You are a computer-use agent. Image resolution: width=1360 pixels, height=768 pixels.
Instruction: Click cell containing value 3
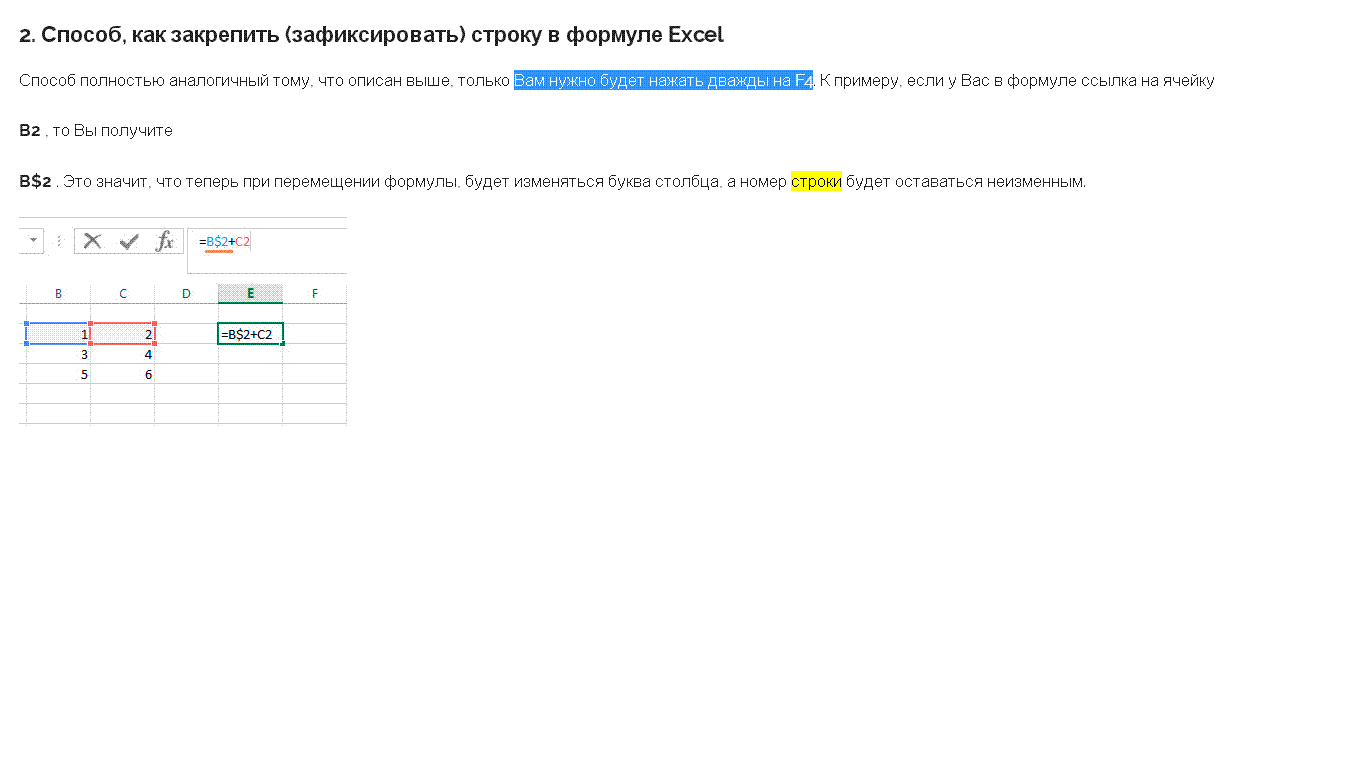(58, 354)
